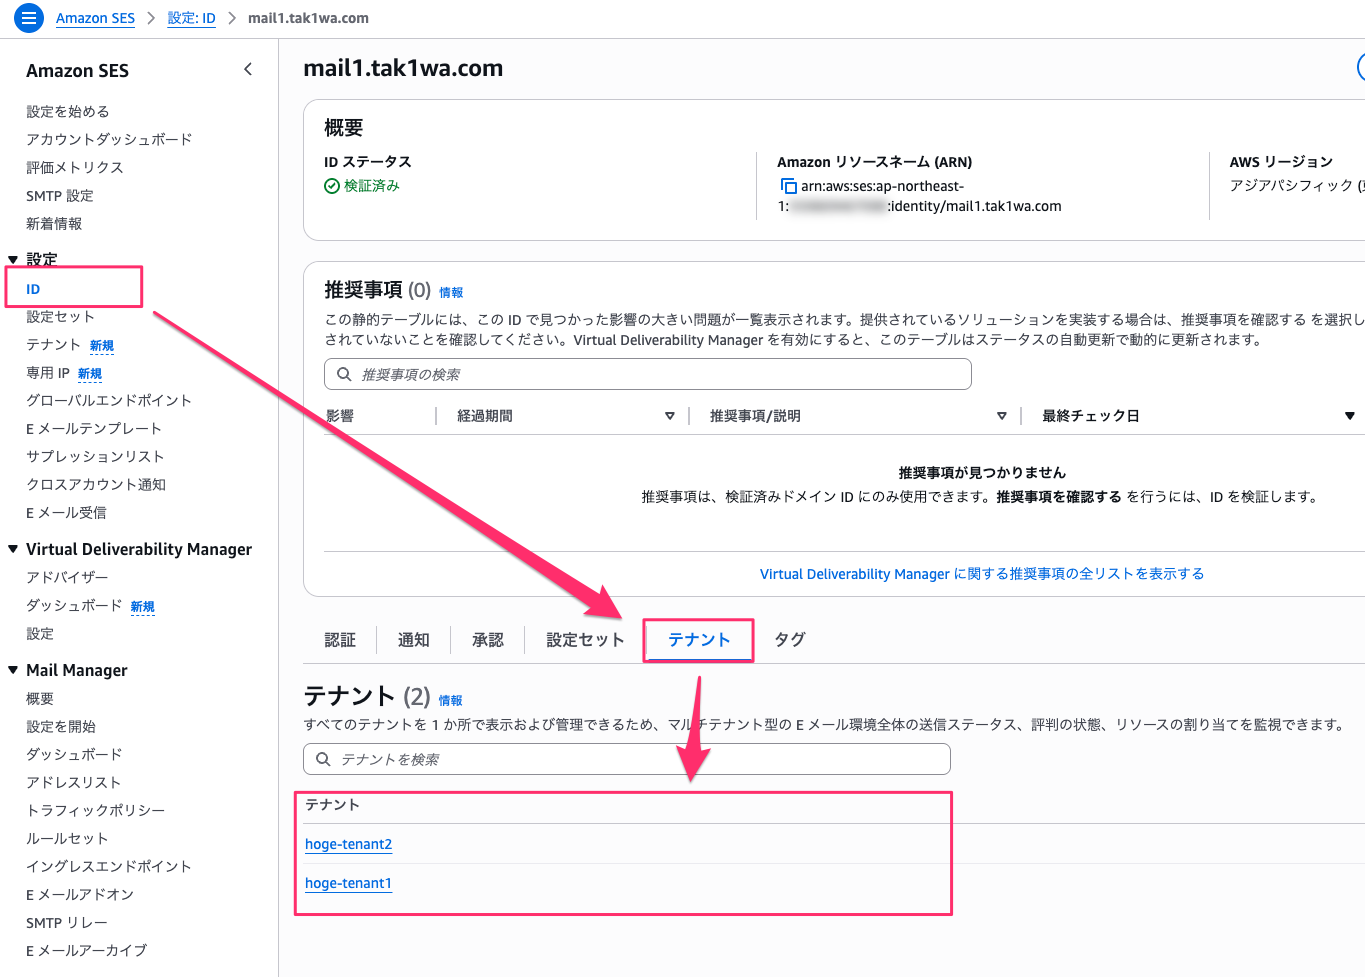Collapse the Mail Manager sidebar section
Screen dimensions: 1365x977
click(x=13, y=670)
